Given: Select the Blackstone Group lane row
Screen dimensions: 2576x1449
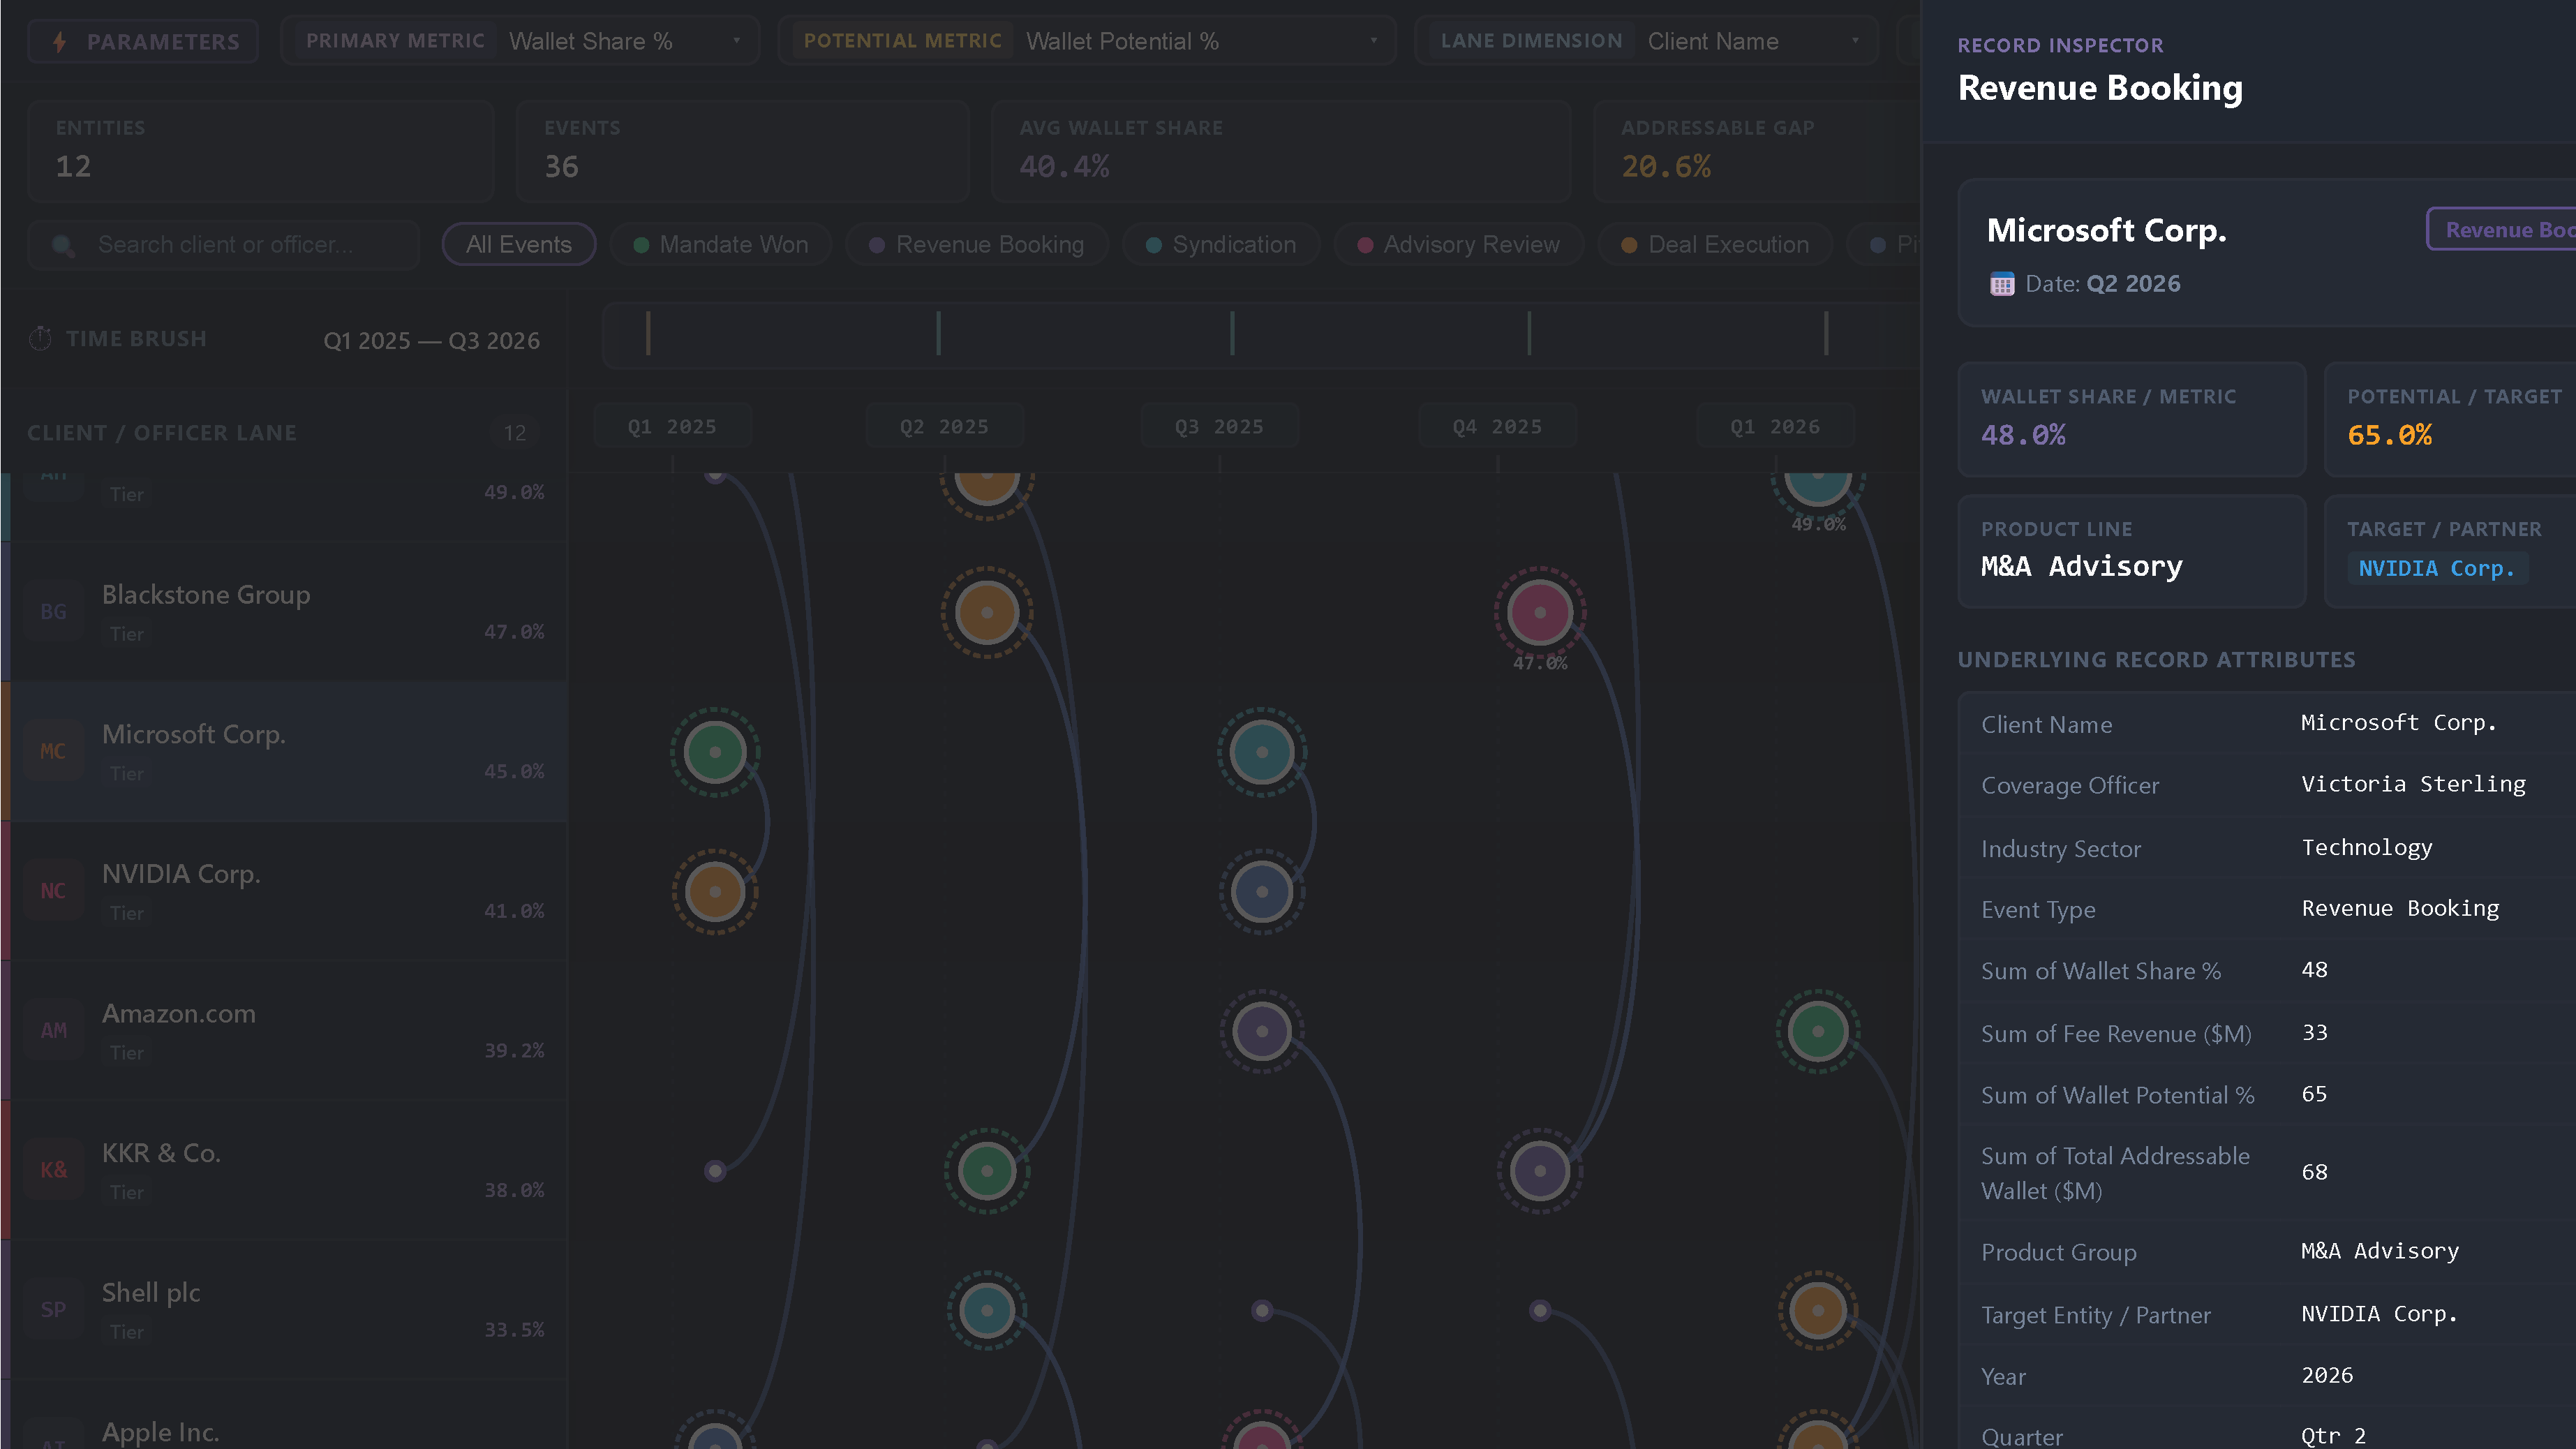Looking at the screenshot, I should [284, 612].
